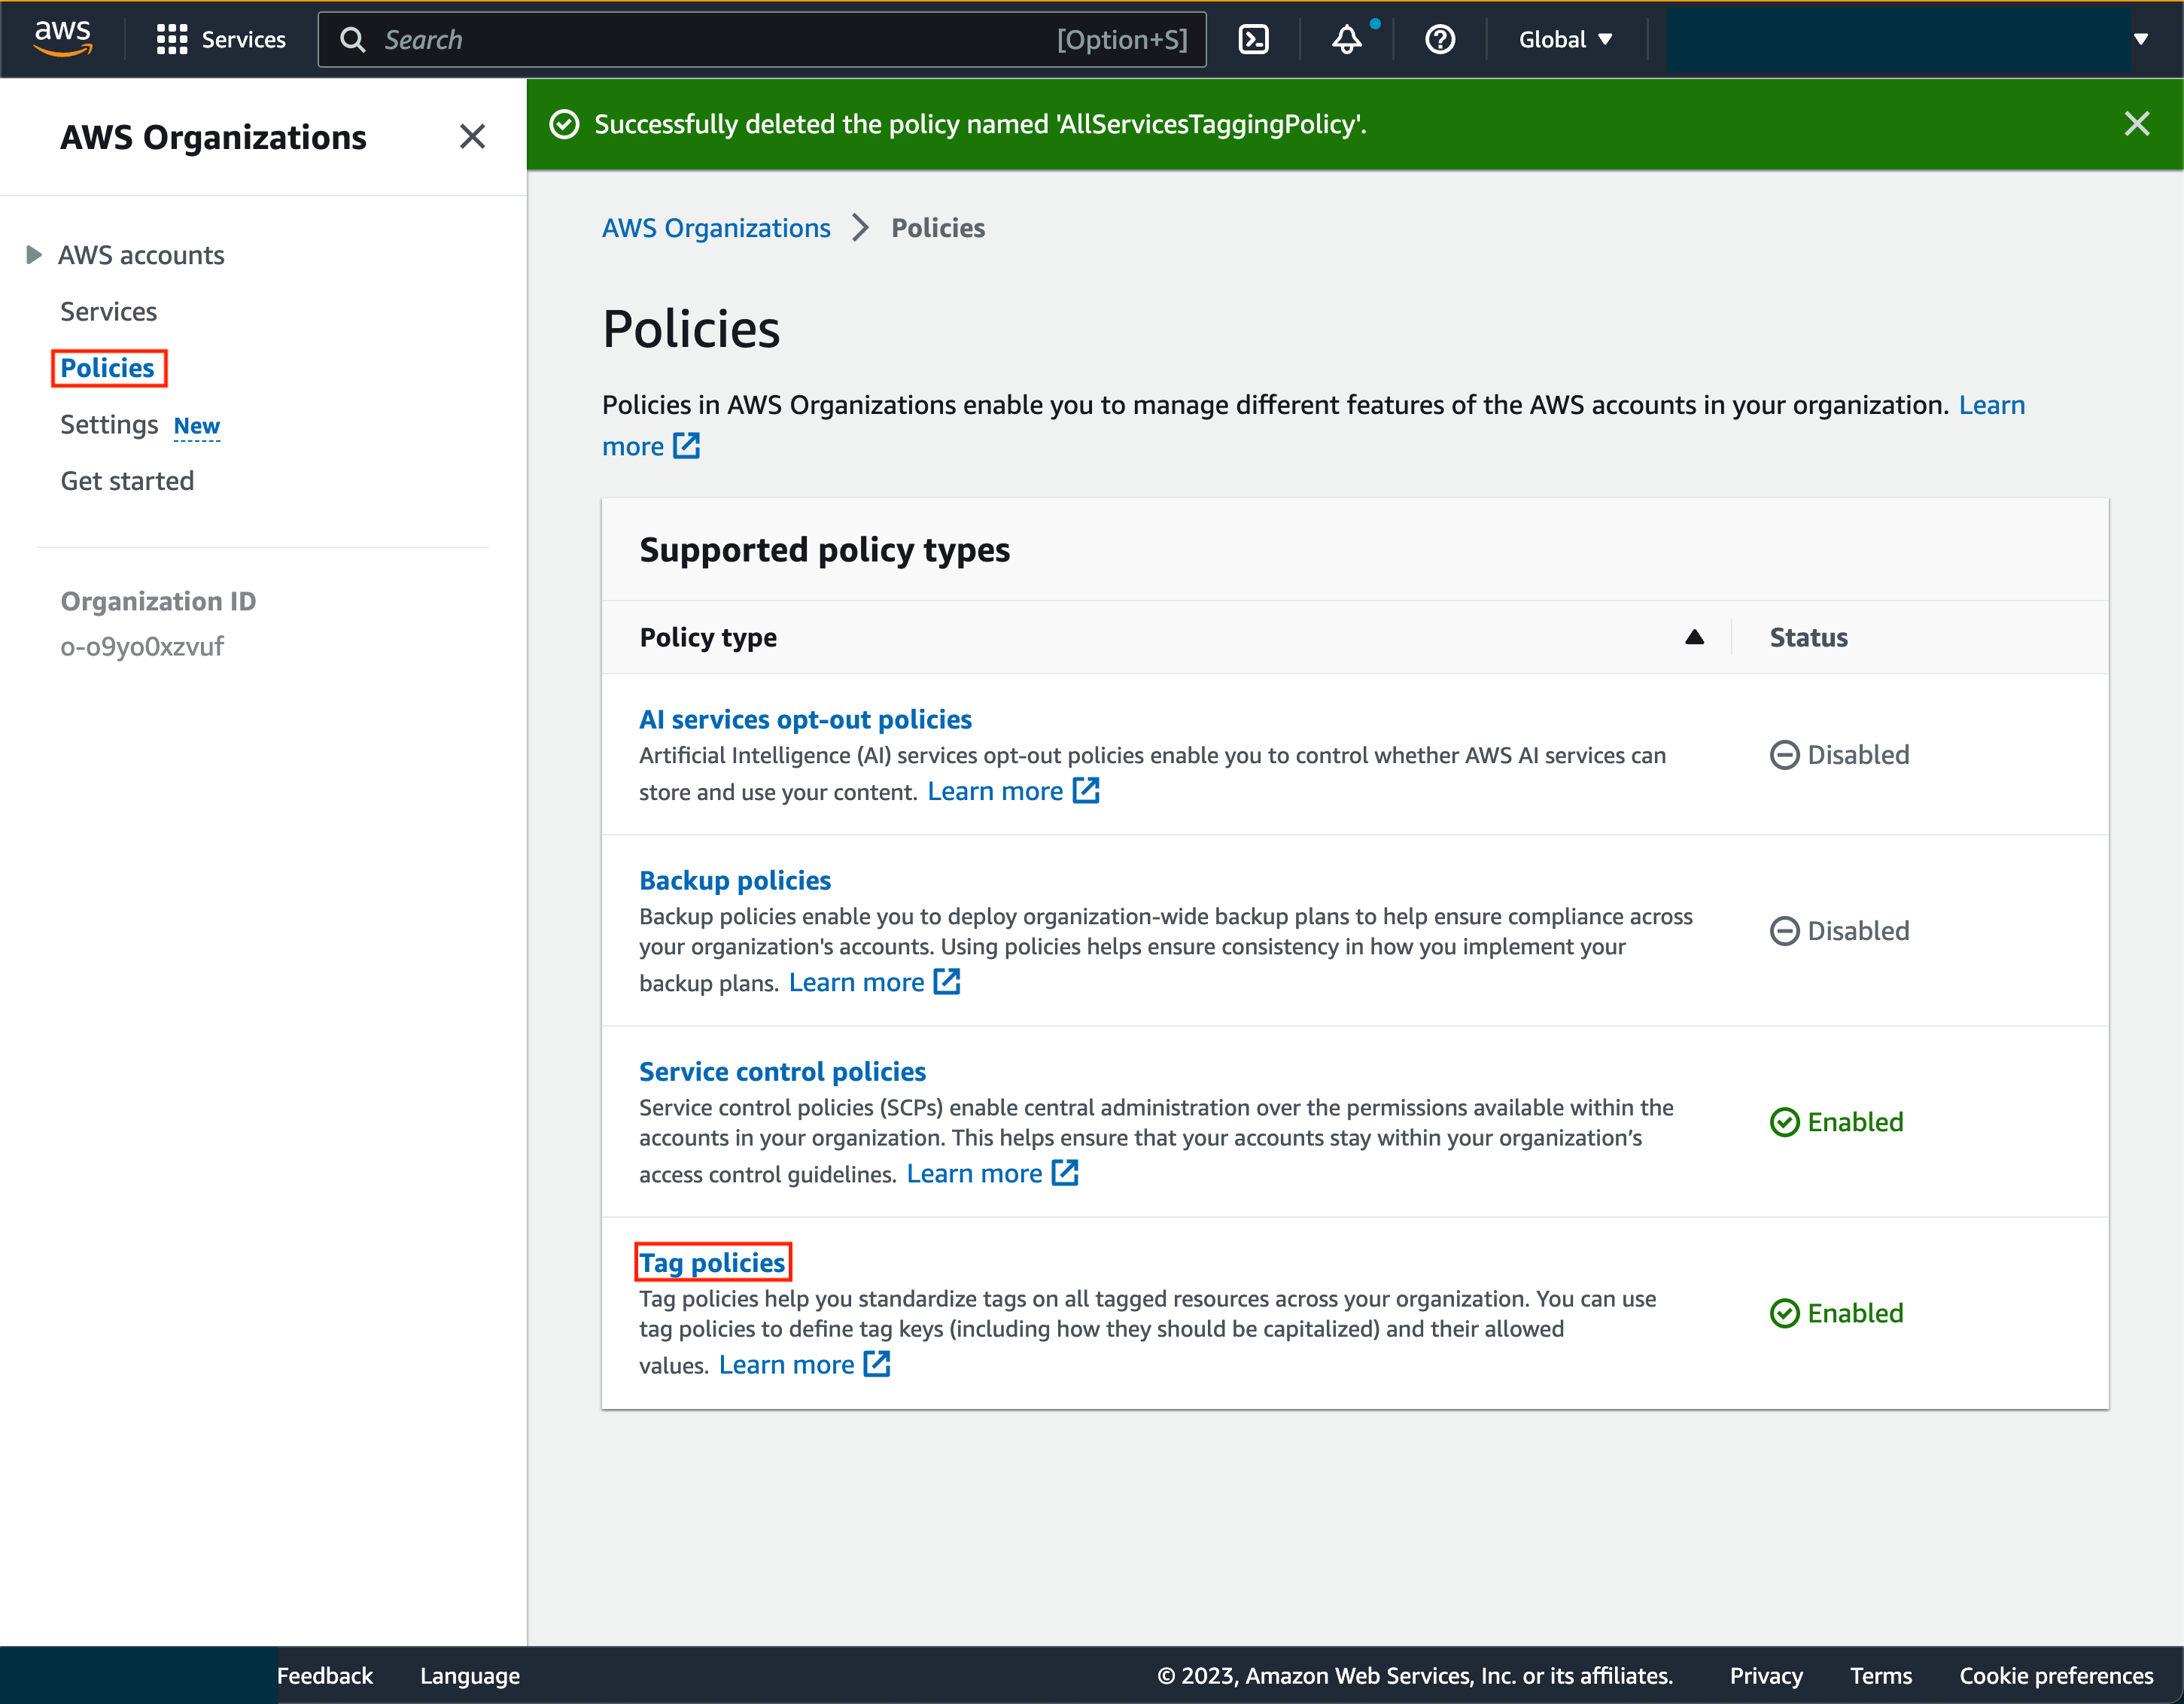Select Policies in the sidebar
This screenshot has width=2184, height=1704.
click(108, 367)
